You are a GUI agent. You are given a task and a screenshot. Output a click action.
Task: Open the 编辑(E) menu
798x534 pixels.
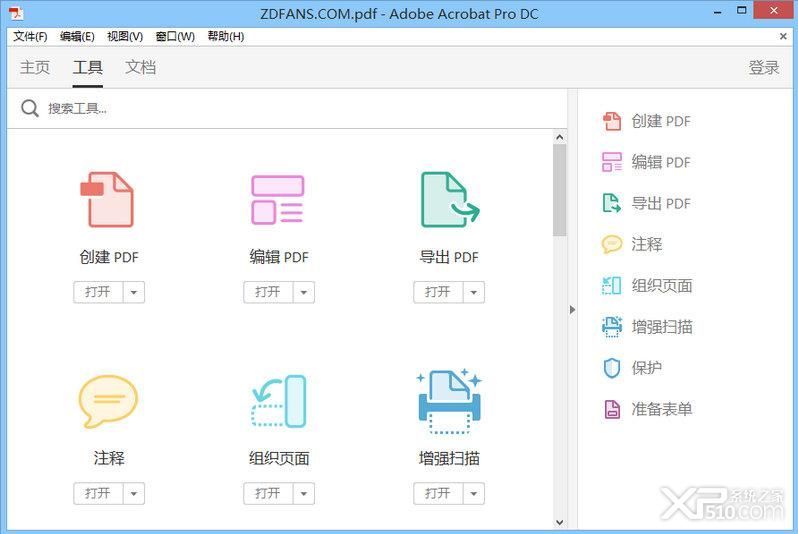(77, 37)
